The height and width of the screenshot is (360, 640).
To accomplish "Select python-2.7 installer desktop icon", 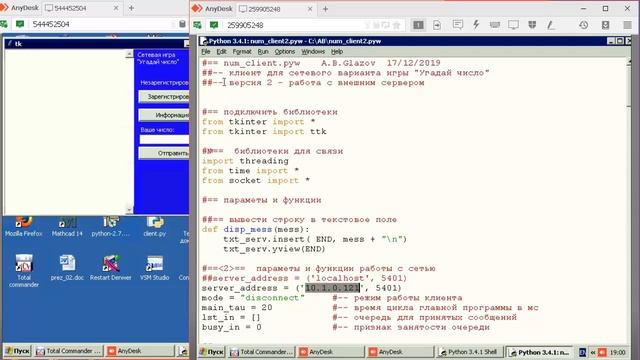I will pyautogui.click(x=110, y=227).
